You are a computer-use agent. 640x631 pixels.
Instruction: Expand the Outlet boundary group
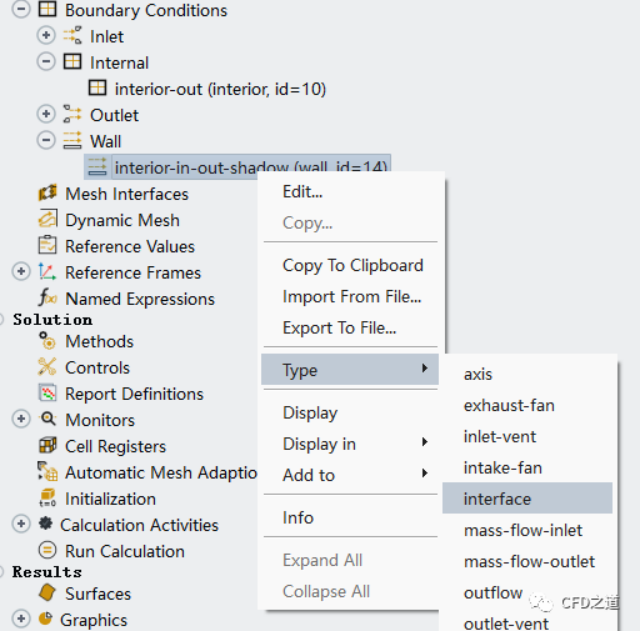(46, 115)
